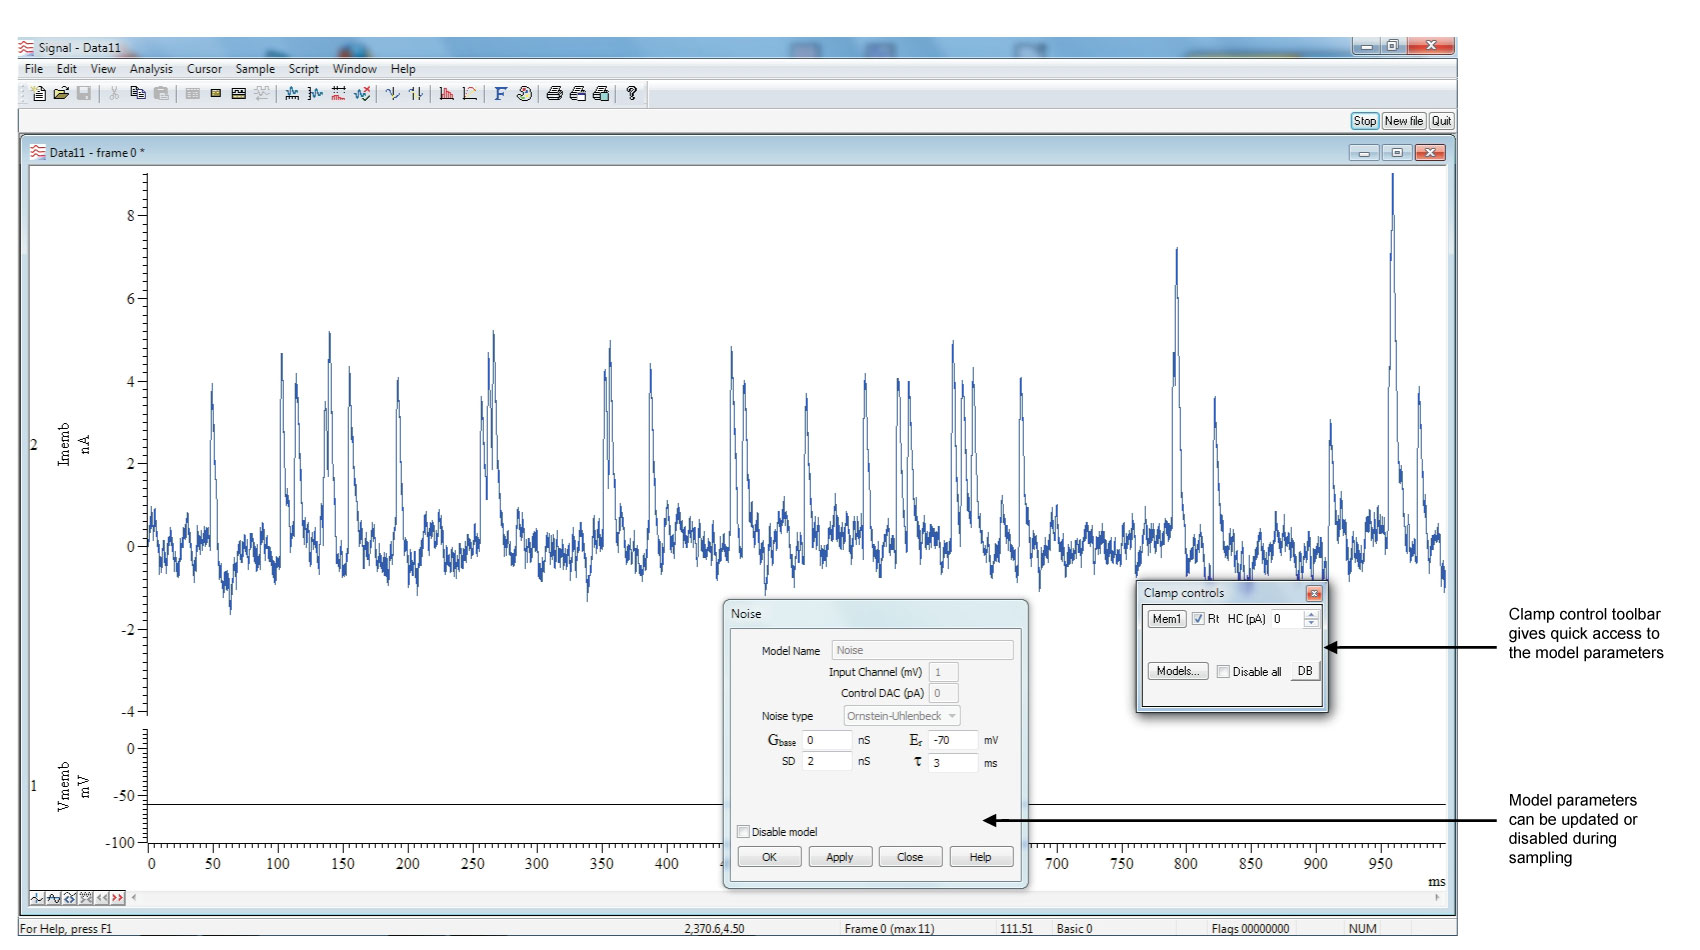Select the waveform cursor icon near the bottom left

[37, 898]
